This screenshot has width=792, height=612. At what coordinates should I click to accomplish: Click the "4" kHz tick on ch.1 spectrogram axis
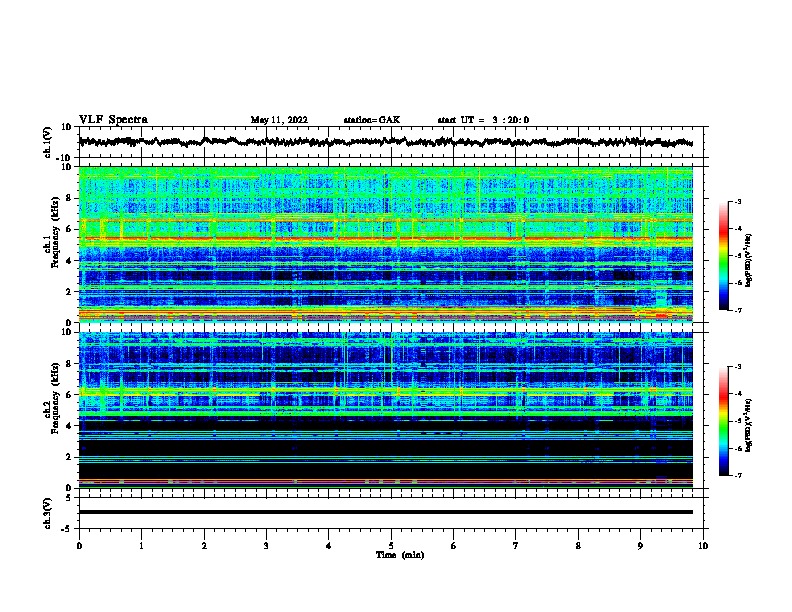click(69, 261)
